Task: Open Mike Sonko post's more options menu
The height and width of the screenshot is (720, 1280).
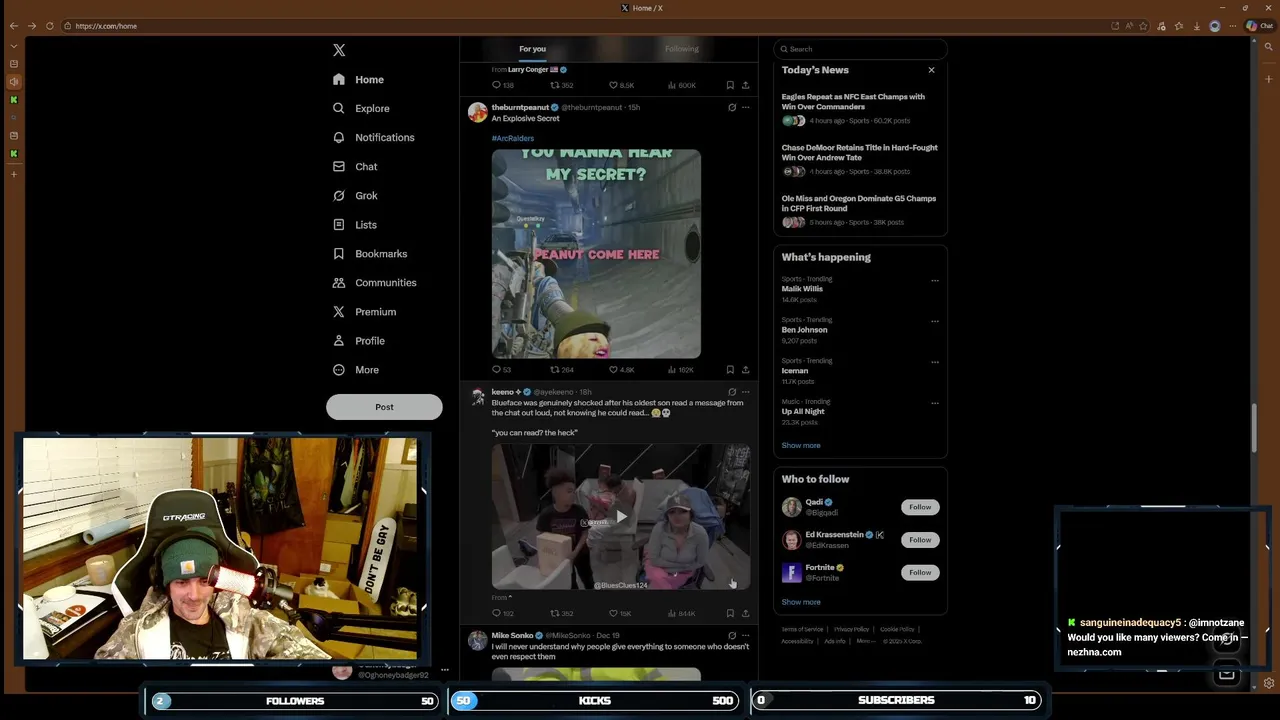Action: pyautogui.click(x=745, y=635)
